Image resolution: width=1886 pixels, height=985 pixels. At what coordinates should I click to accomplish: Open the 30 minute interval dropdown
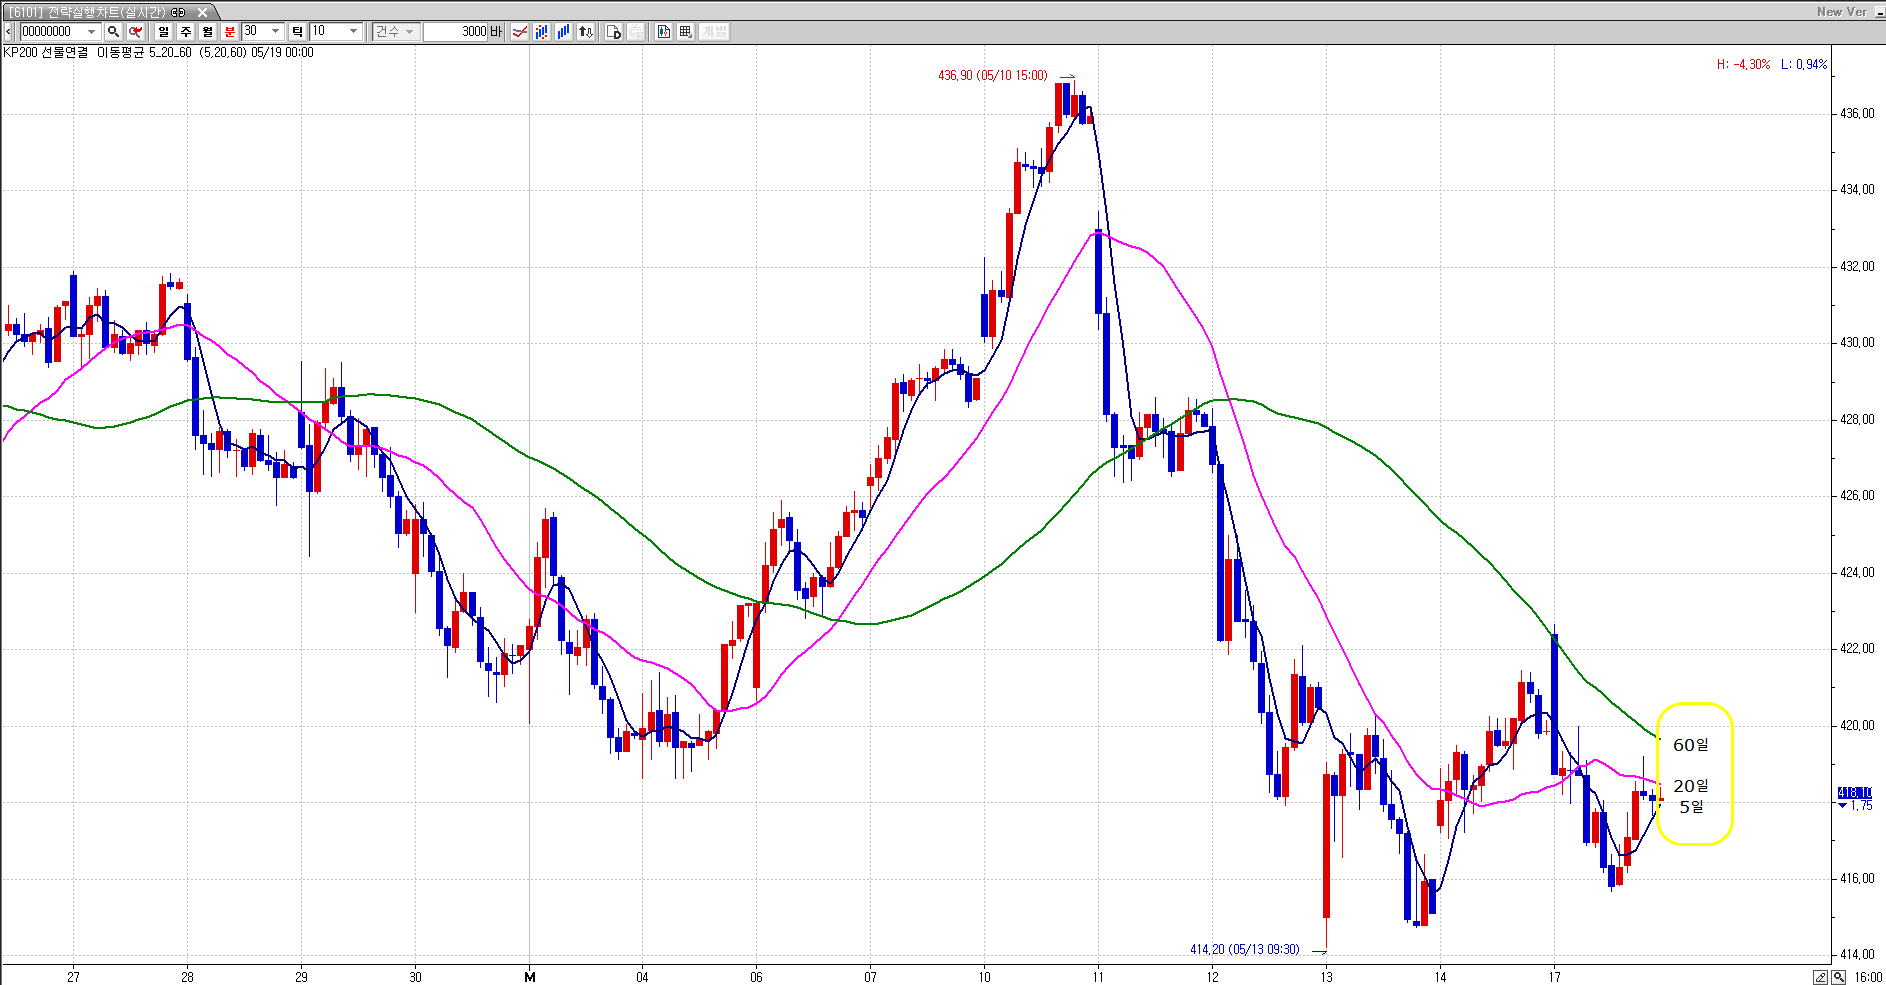point(276,32)
